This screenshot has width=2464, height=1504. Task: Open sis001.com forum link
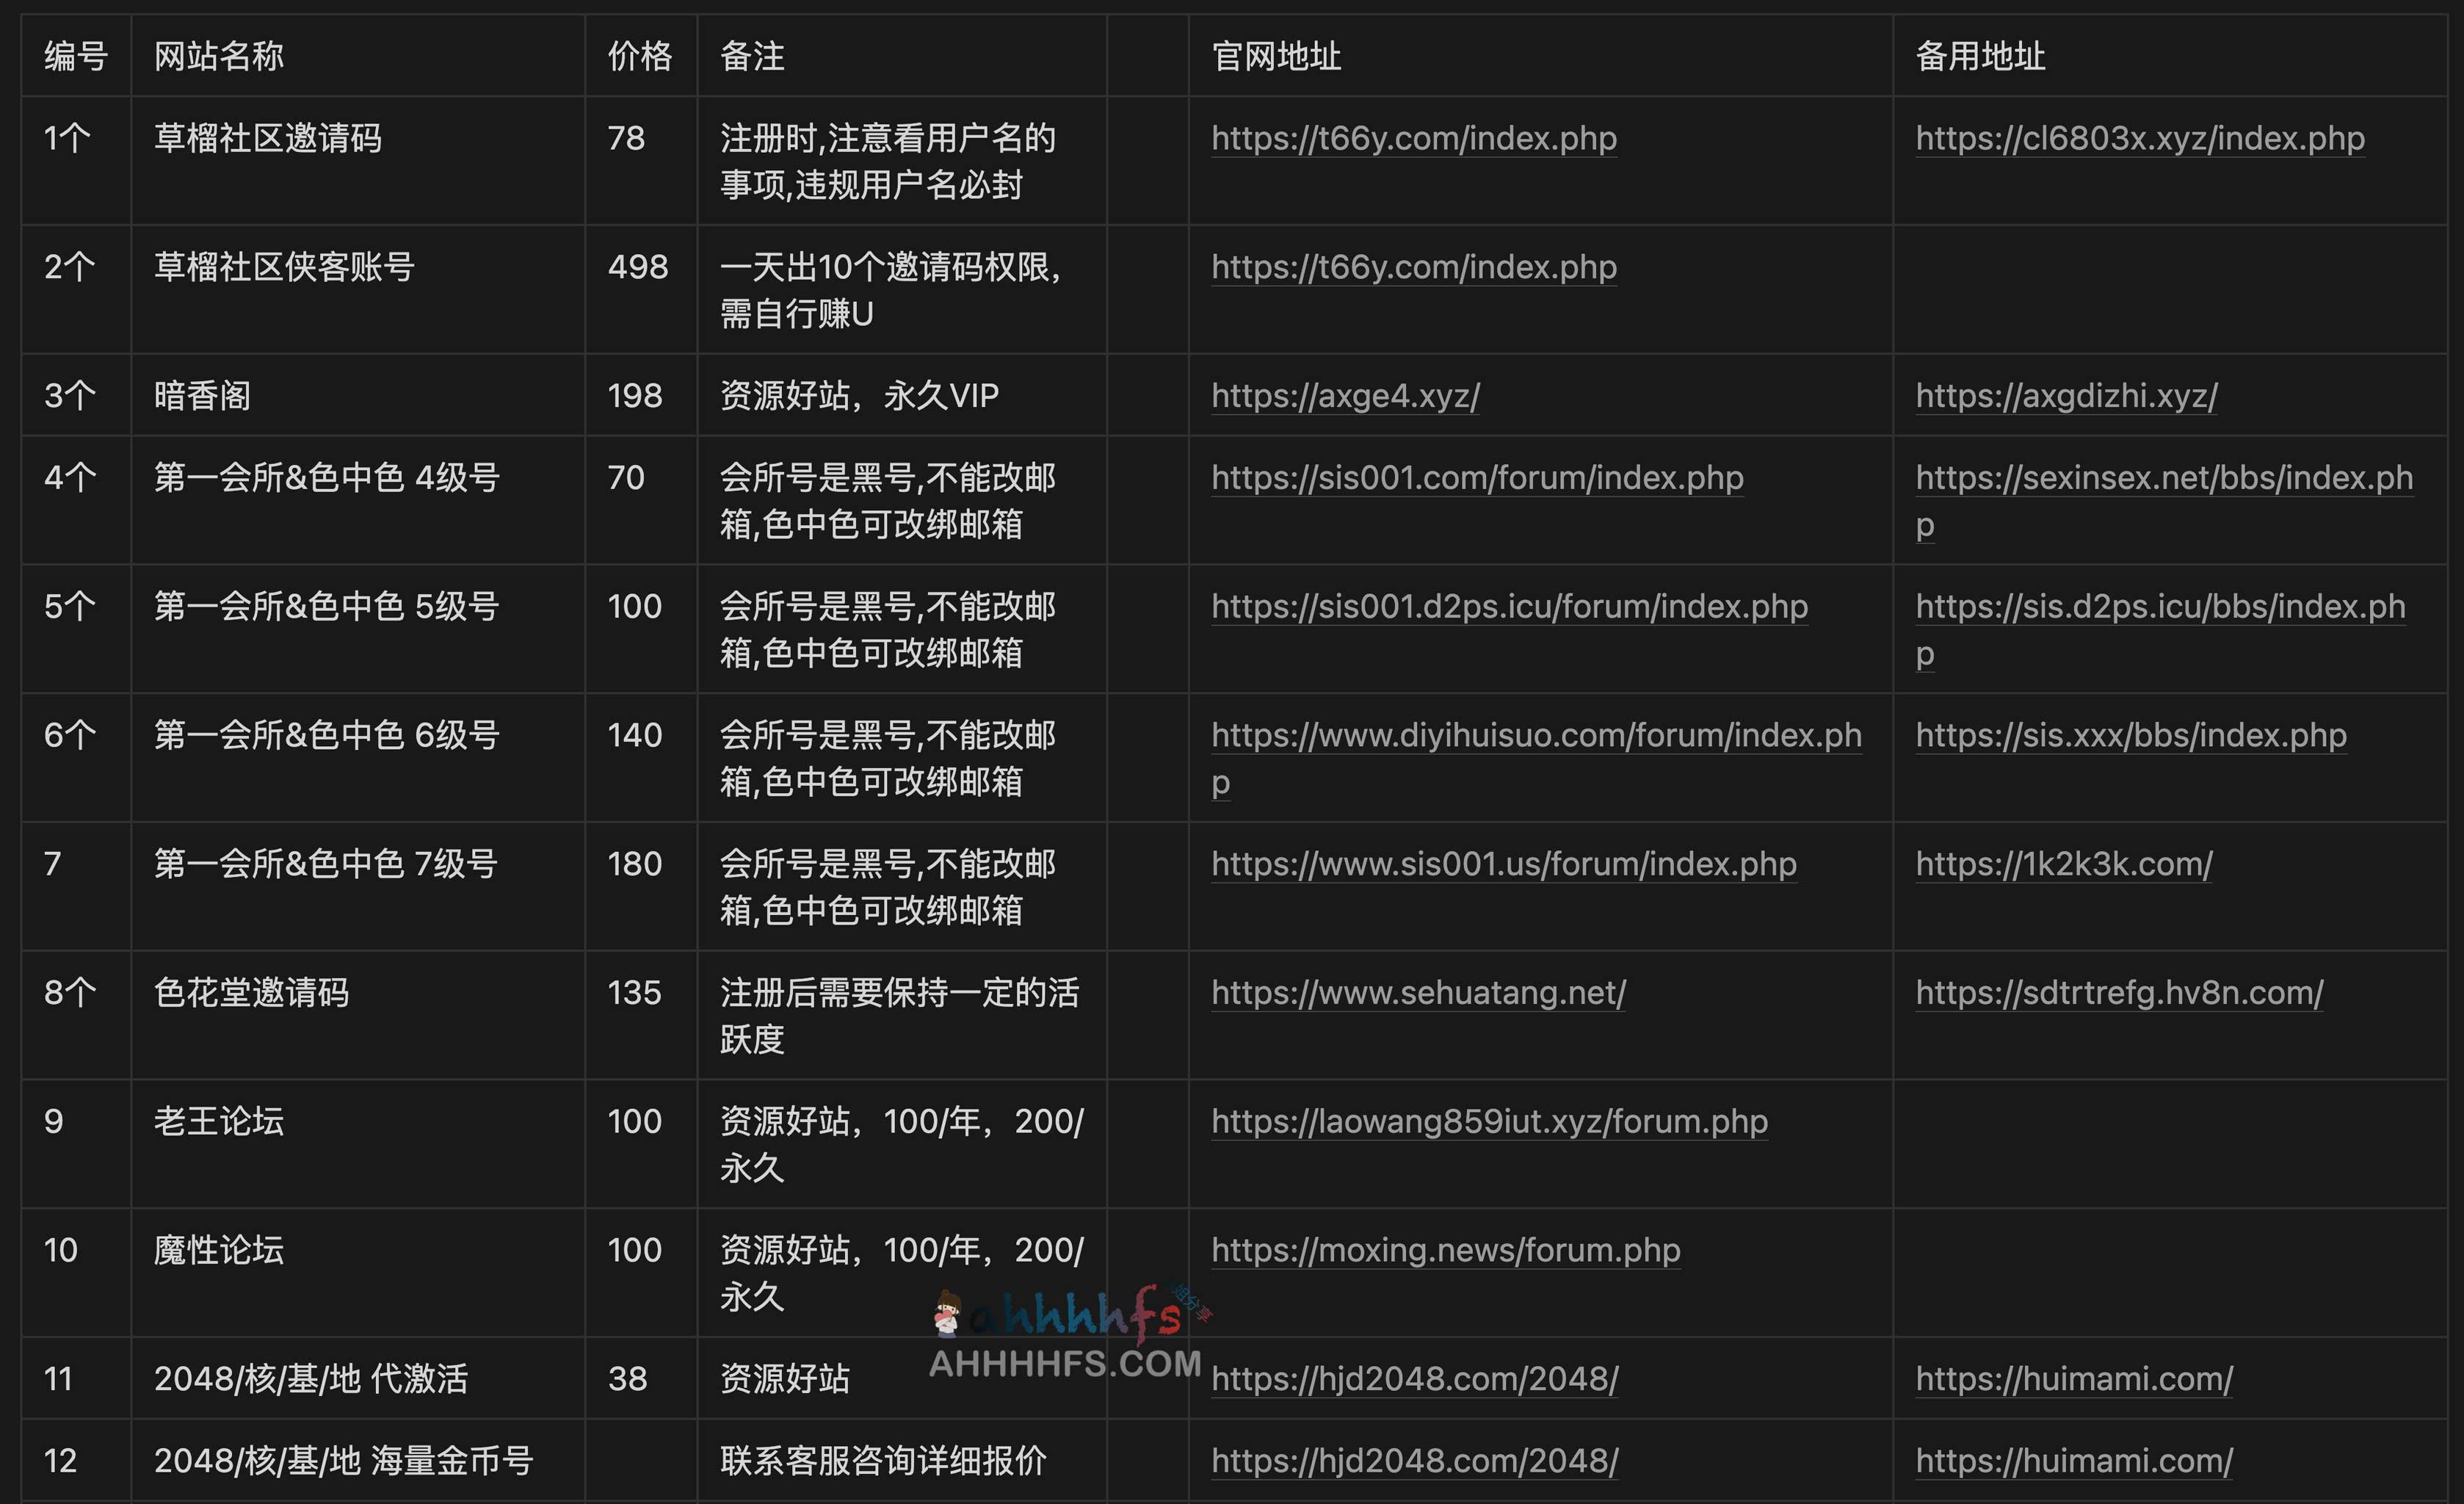1477,478
